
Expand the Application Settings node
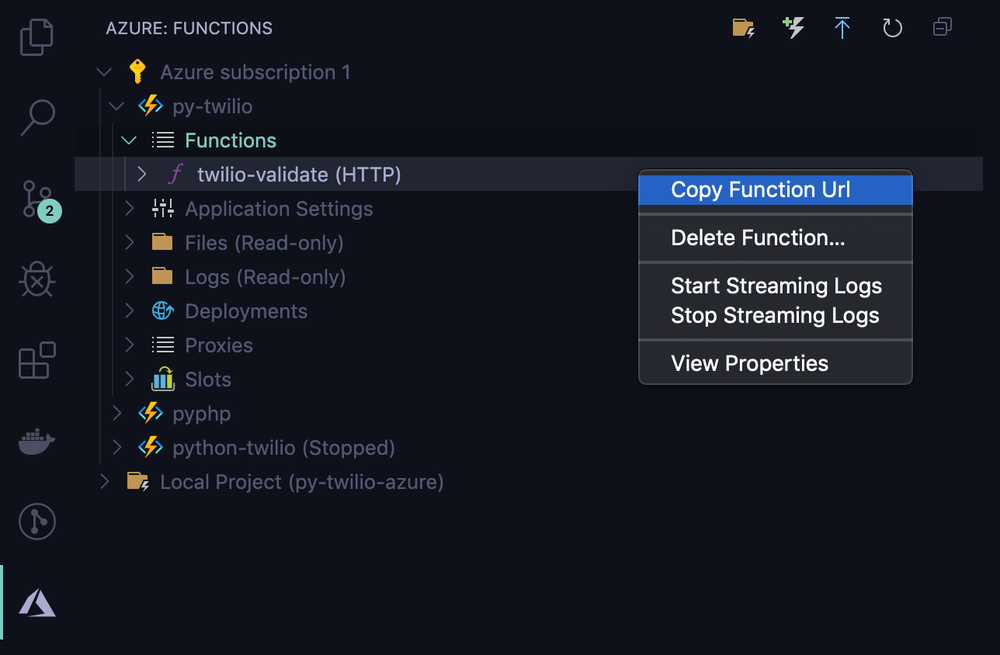click(128, 209)
